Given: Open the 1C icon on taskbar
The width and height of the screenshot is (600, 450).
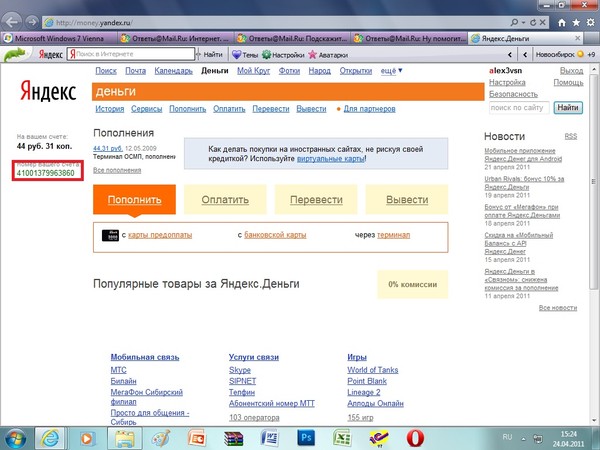Looking at the screenshot, I should [x=379, y=439].
